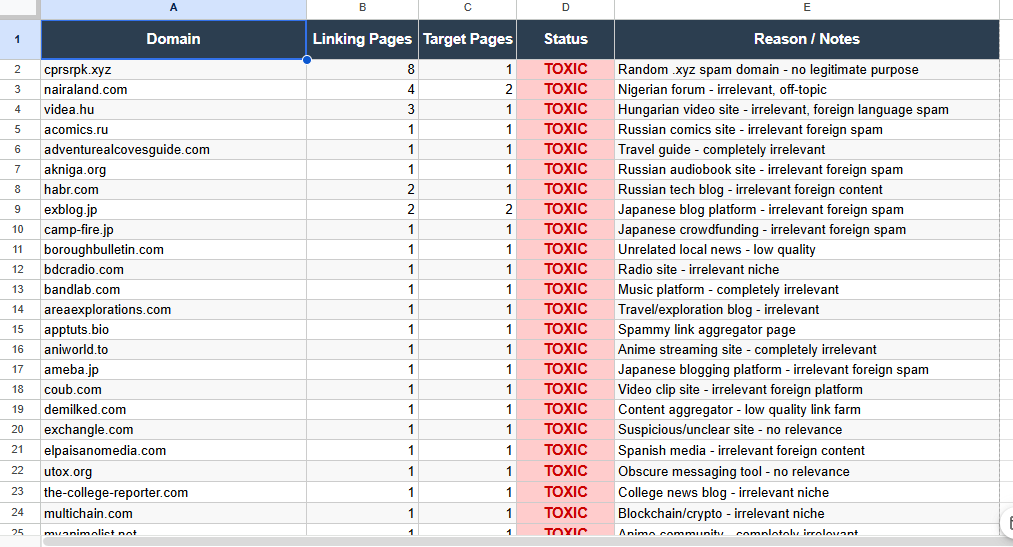1013x547 pixels.
Task: Select the acomics.ru domain cell
Action: [x=173, y=130]
